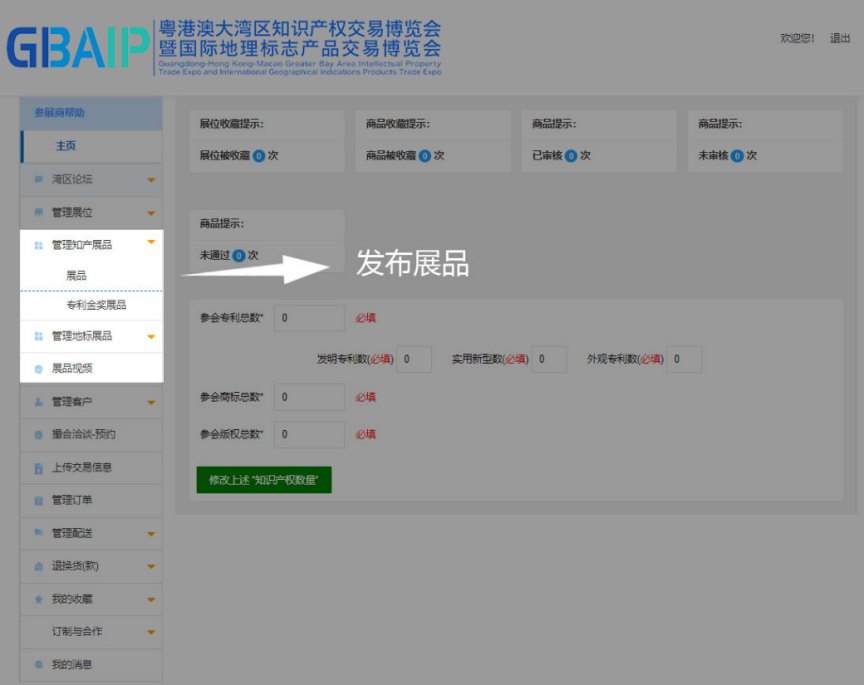Click the GBAIP expo logo
Viewport: 864px width, 685px height.
coord(224,47)
